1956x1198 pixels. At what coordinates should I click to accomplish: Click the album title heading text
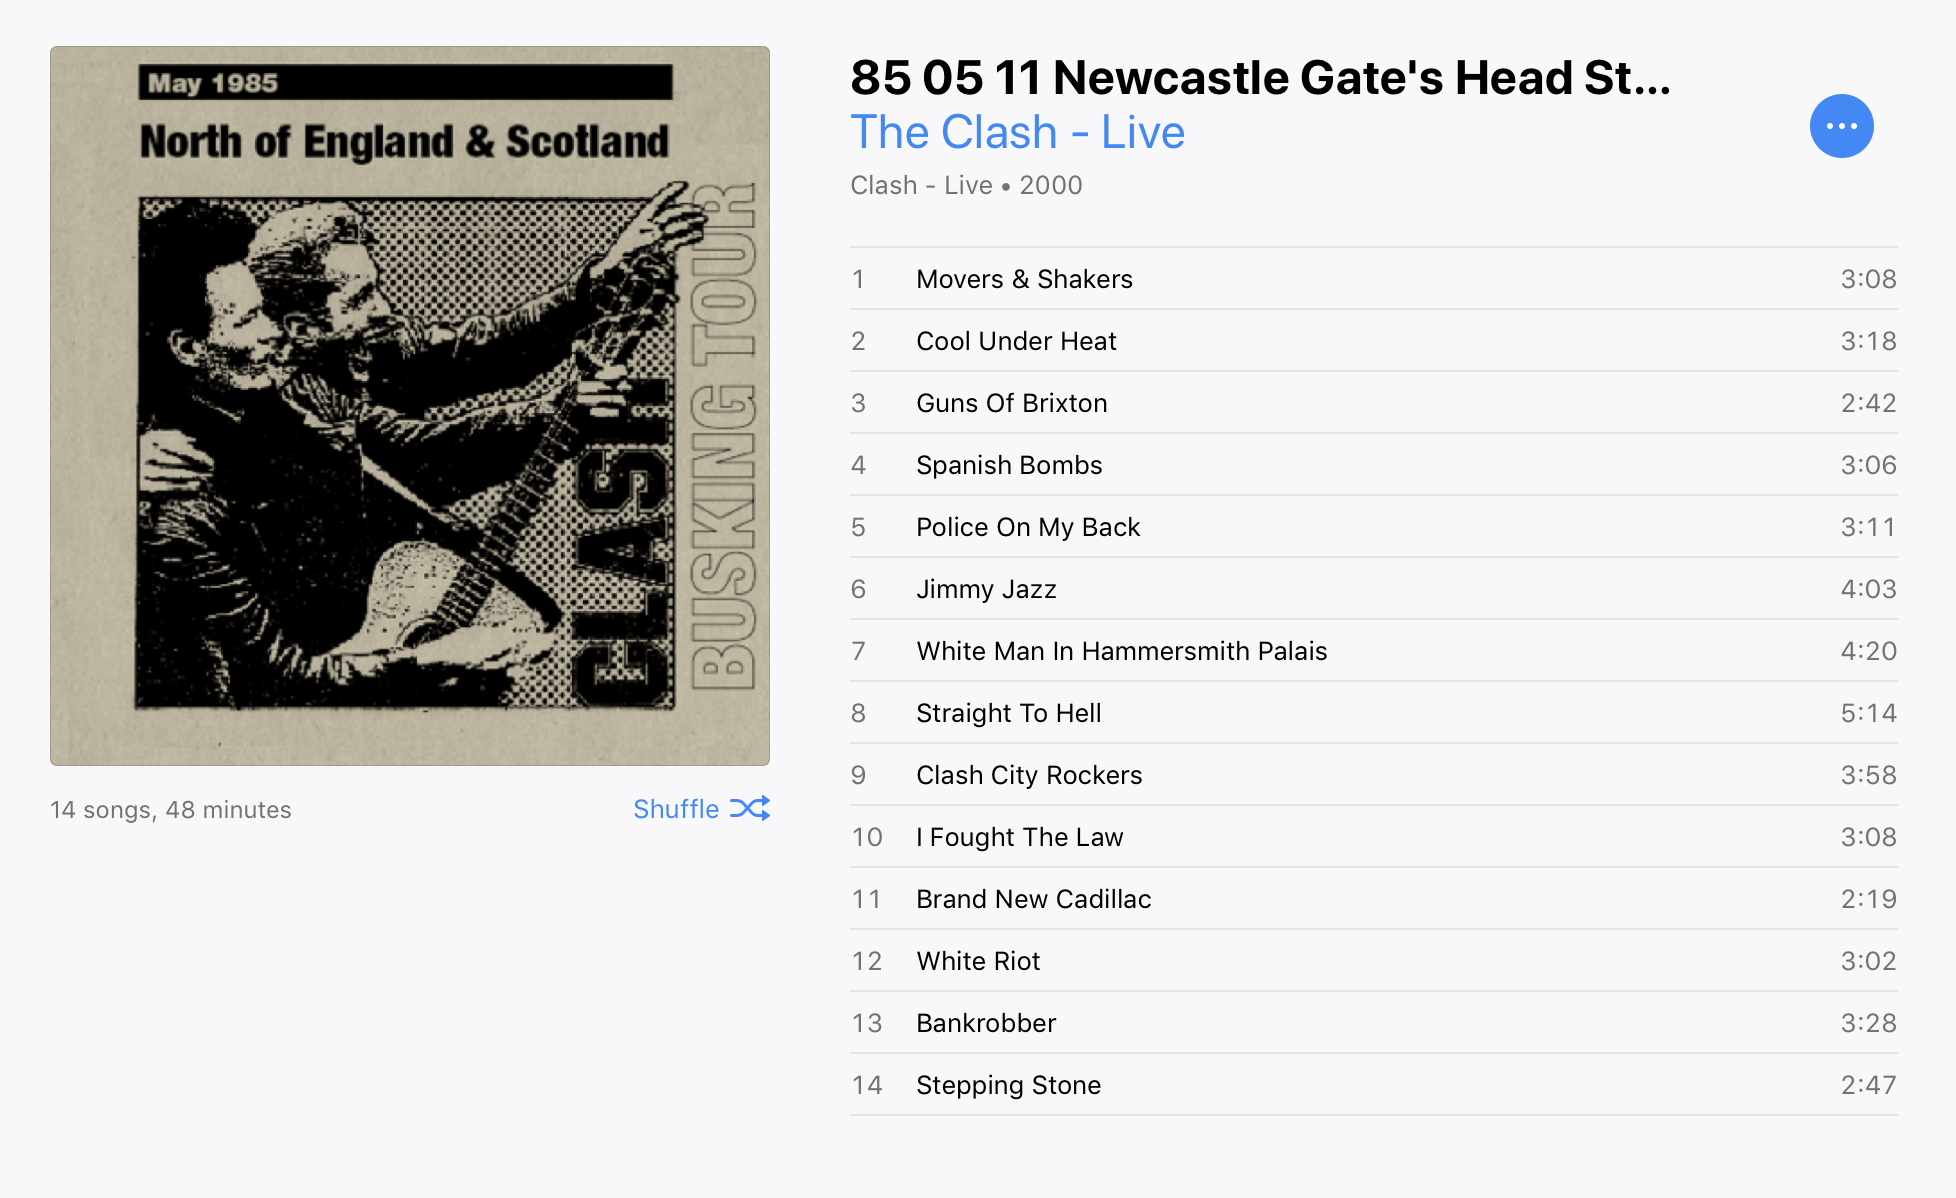pos(1260,77)
